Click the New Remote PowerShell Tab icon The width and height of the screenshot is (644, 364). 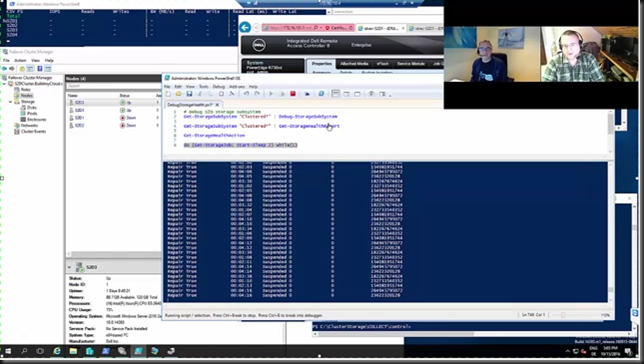[x=307, y=94]
